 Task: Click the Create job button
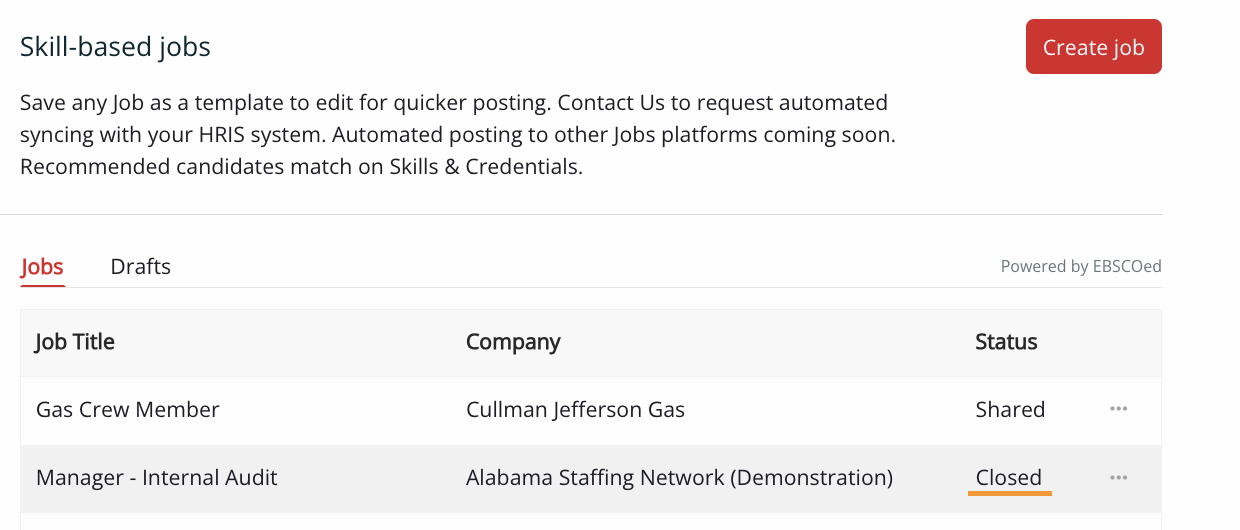[x=1093, y=47]
